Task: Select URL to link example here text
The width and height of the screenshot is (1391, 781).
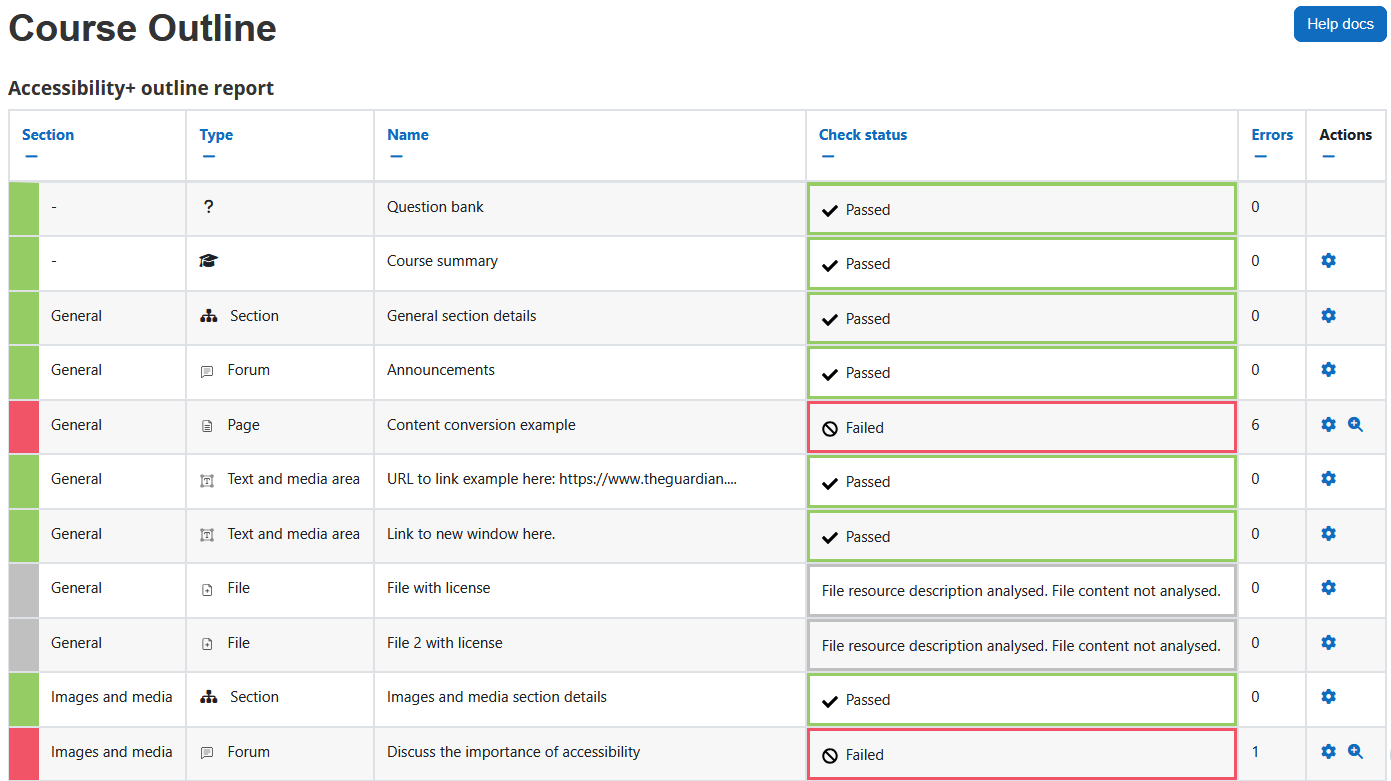Action: coord(562,479)
